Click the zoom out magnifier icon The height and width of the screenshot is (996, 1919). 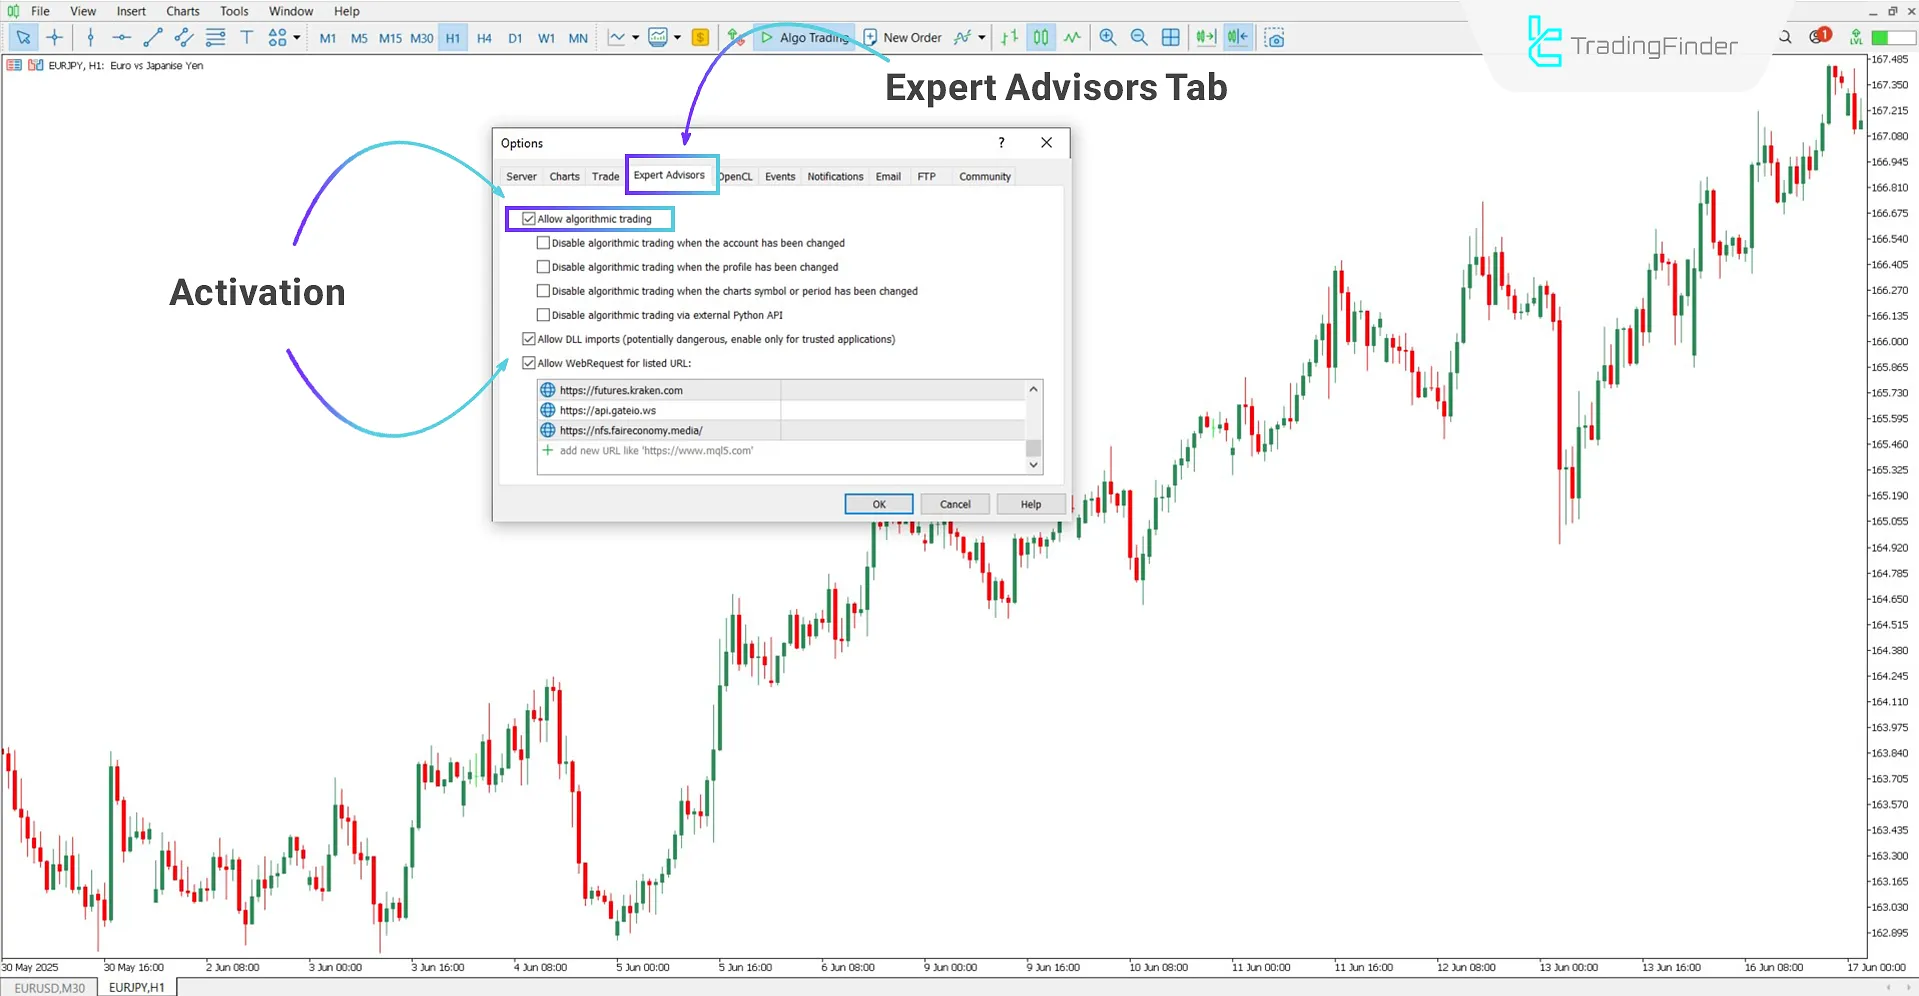point(1138,38)
